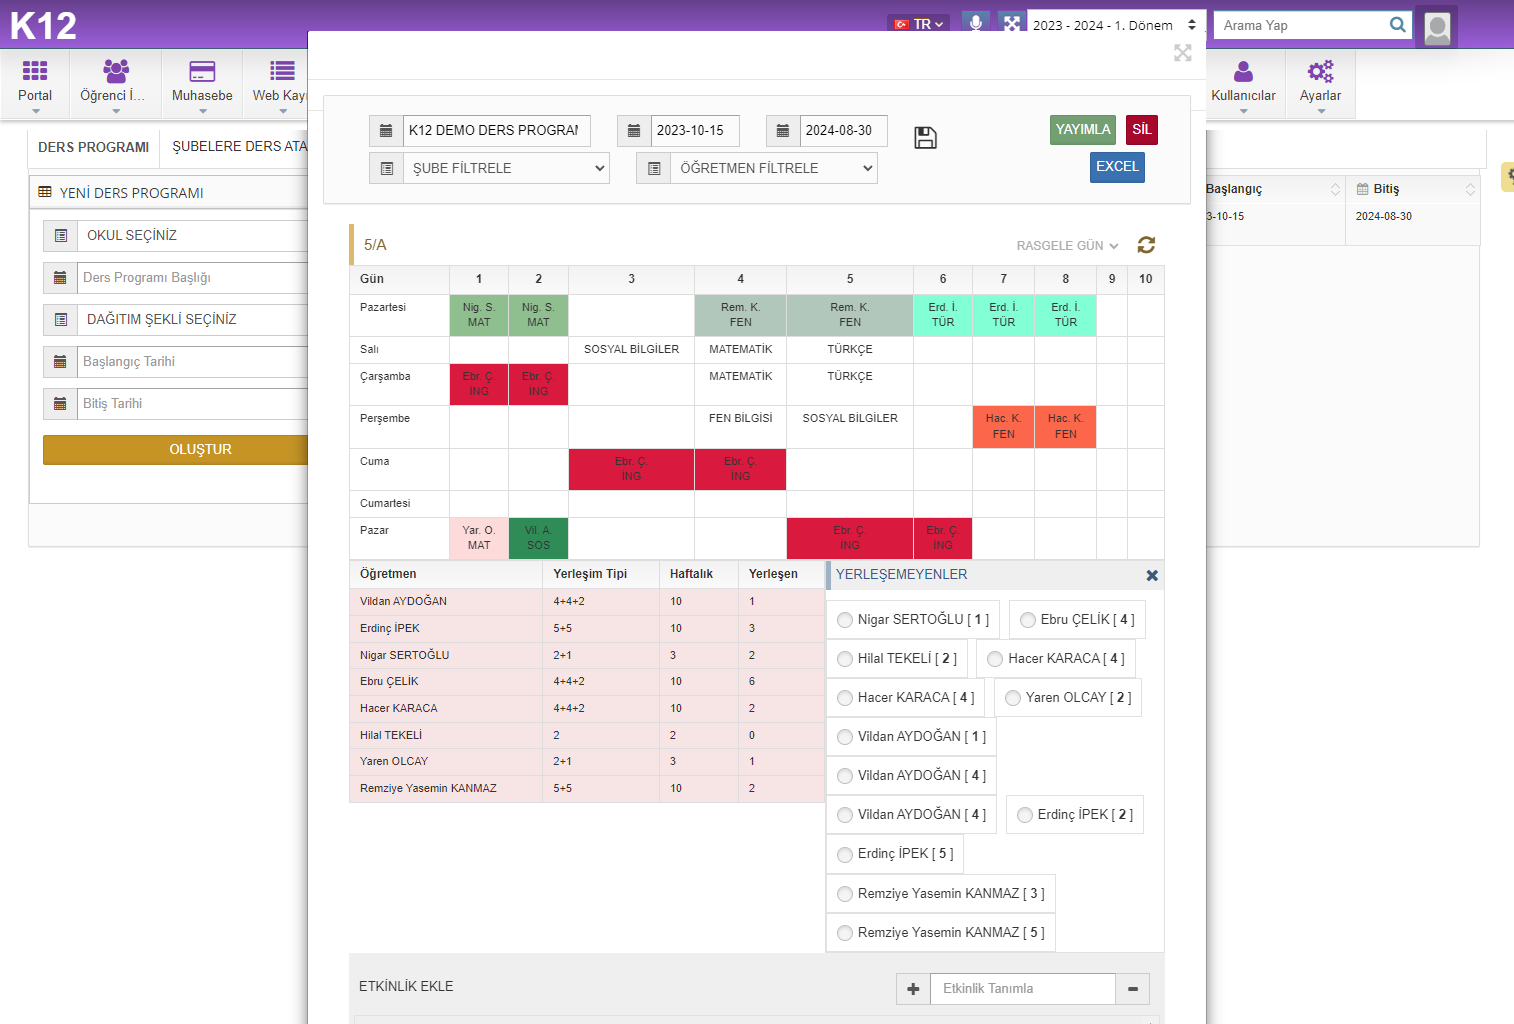Viewport: 1514px width, 1024px height.
Task: Open the Portal grid icon
Action: [35, 70]
